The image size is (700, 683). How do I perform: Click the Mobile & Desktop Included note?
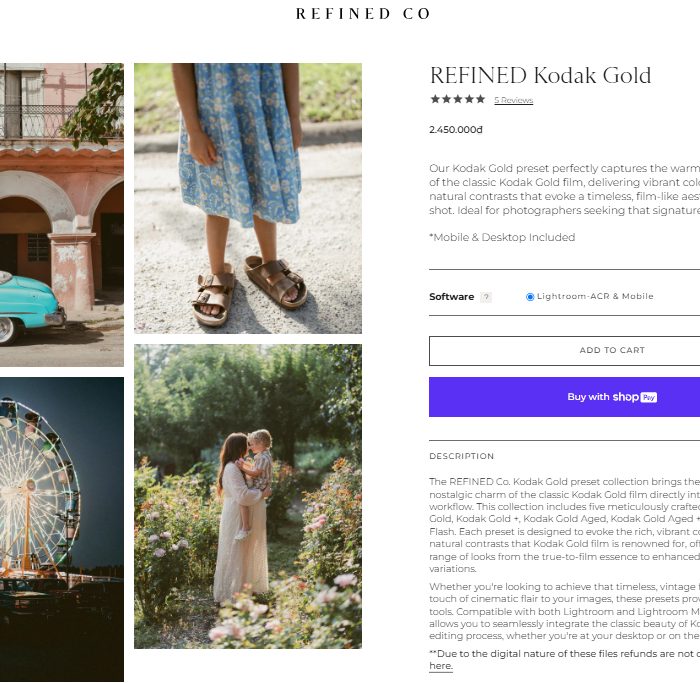tap(502, 237)
